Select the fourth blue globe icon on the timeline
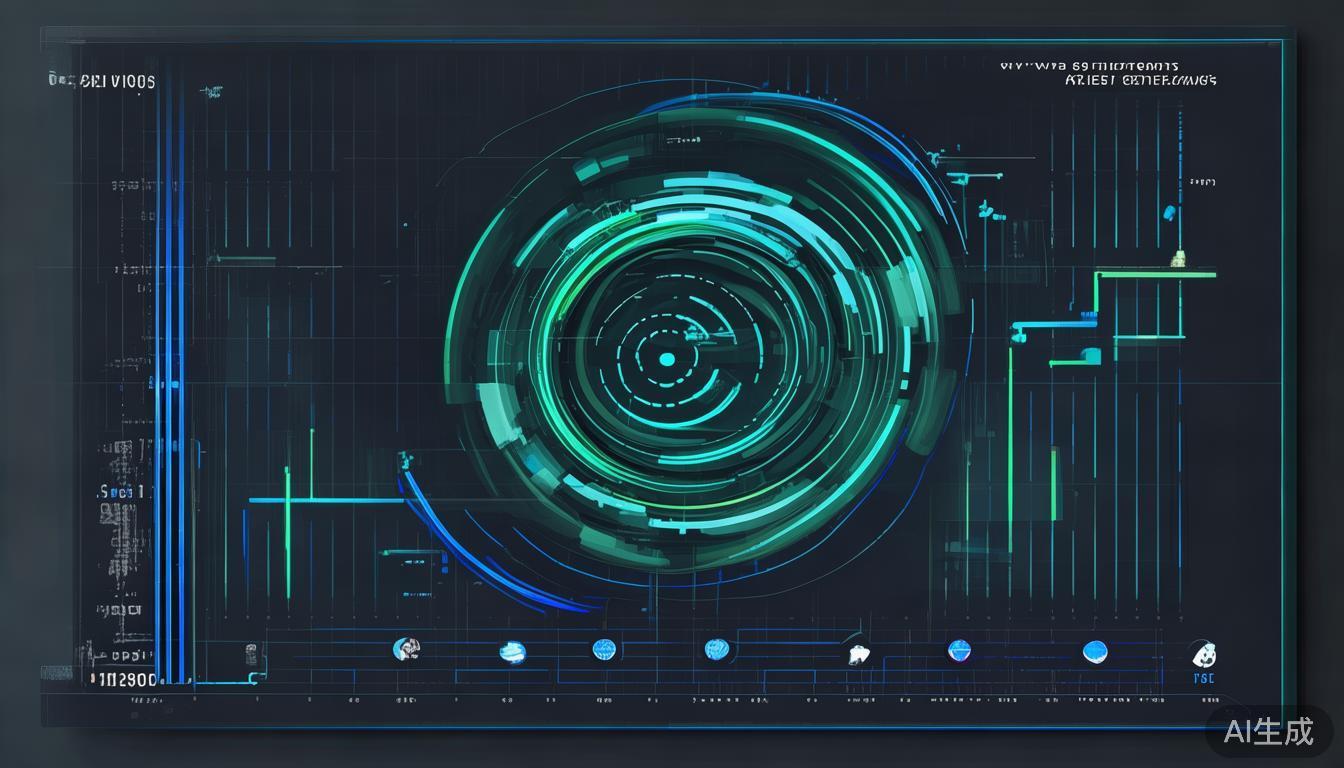The height and width of the screenshot is (768, 1344). coord(716,650)
